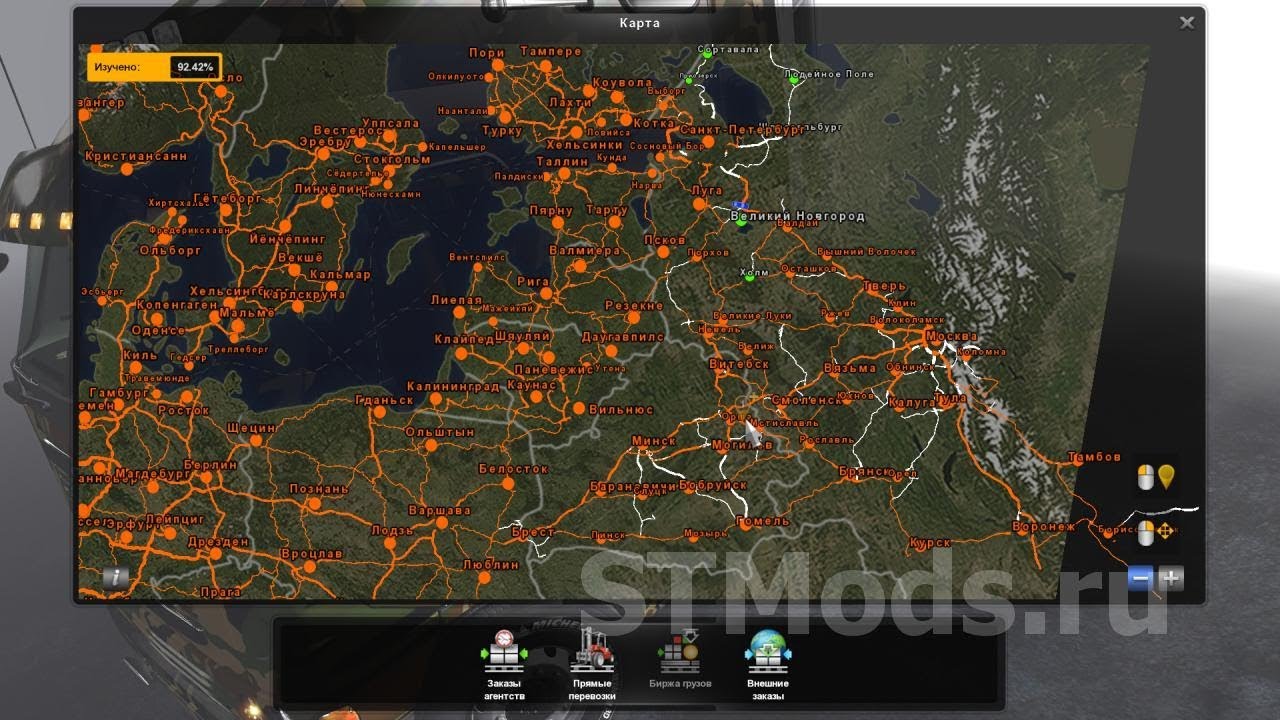Click the Даугавпилс label
This screenshot has width=1280, height=720.
coord(622,337)
